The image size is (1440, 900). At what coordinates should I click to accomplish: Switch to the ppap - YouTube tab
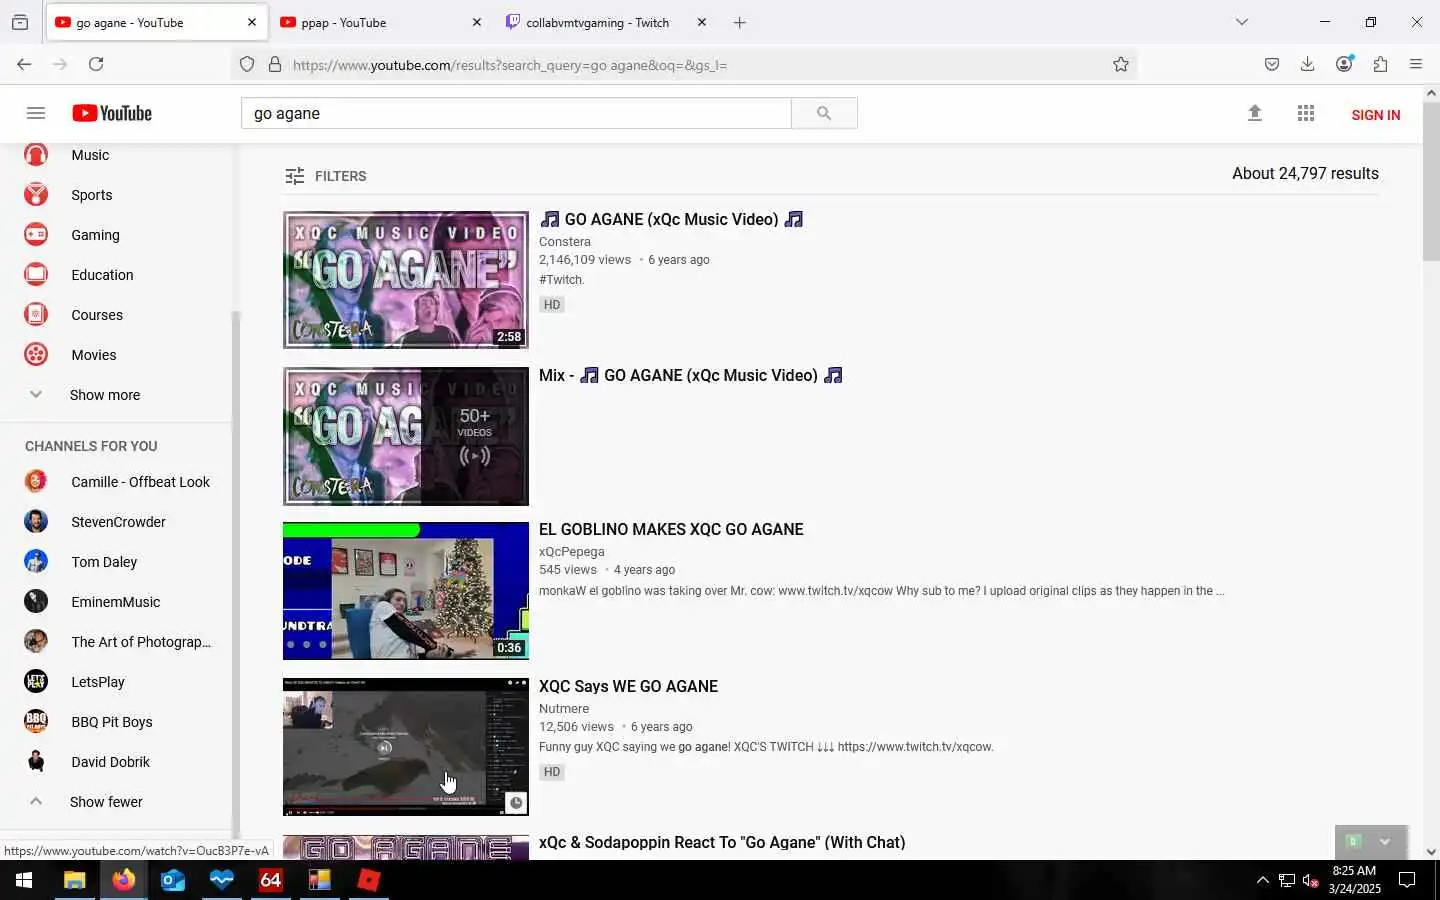click(370, 22)
